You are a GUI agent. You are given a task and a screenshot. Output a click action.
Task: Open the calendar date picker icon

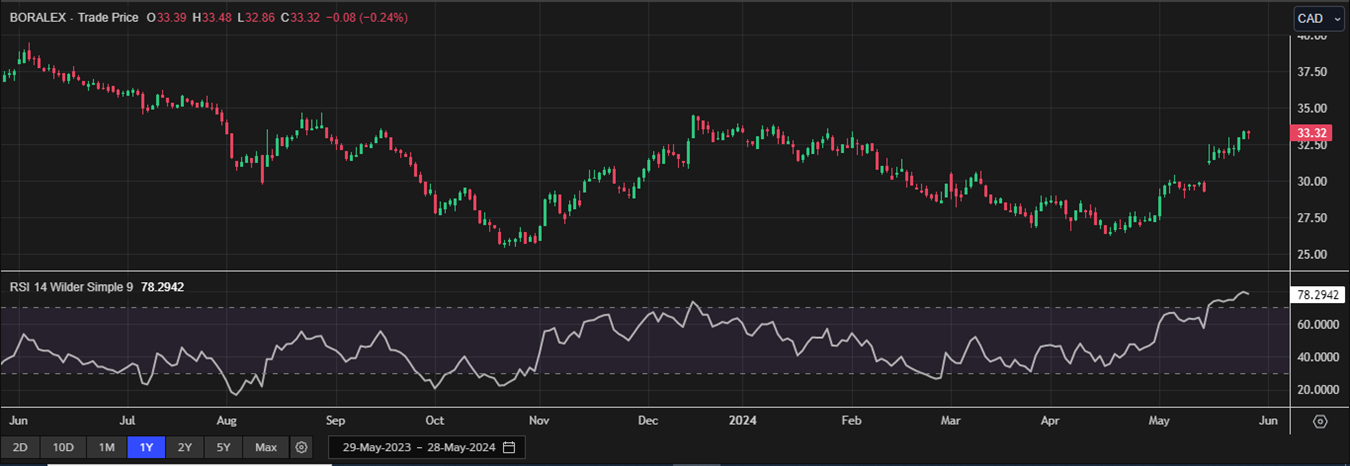[509, 447]
